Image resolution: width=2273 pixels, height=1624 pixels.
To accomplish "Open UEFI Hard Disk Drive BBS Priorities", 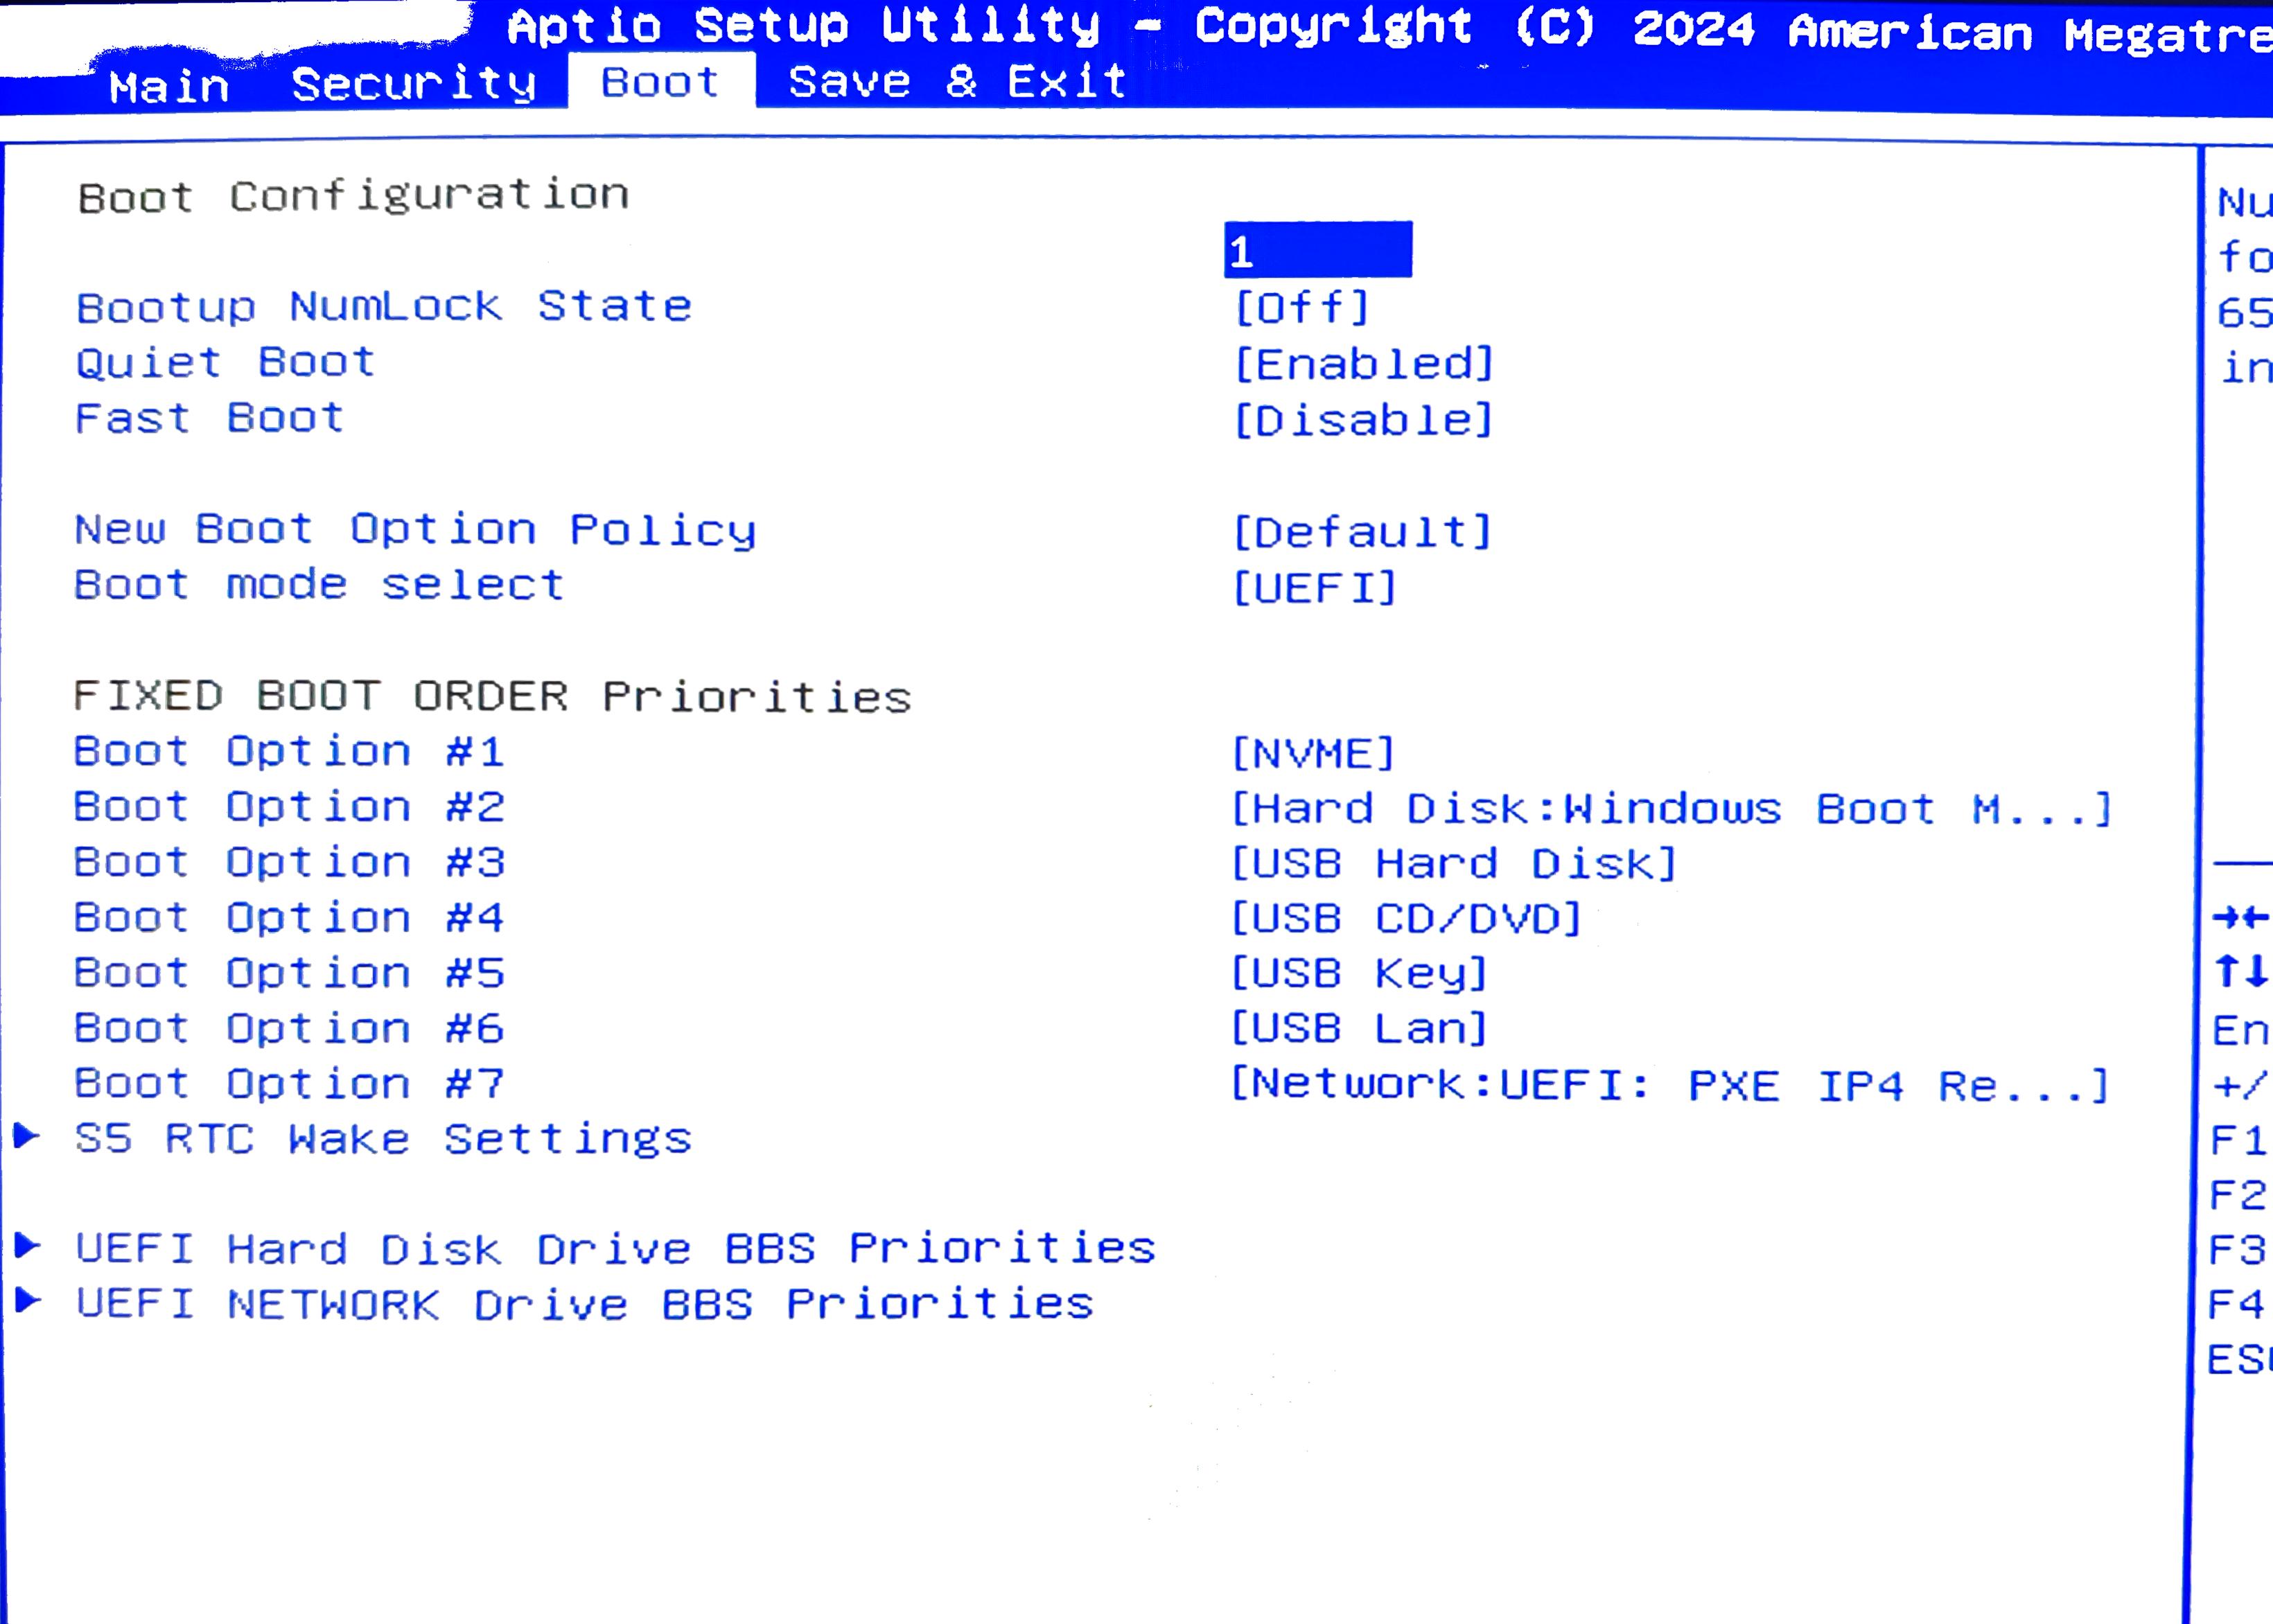I will pos(616,1249).
